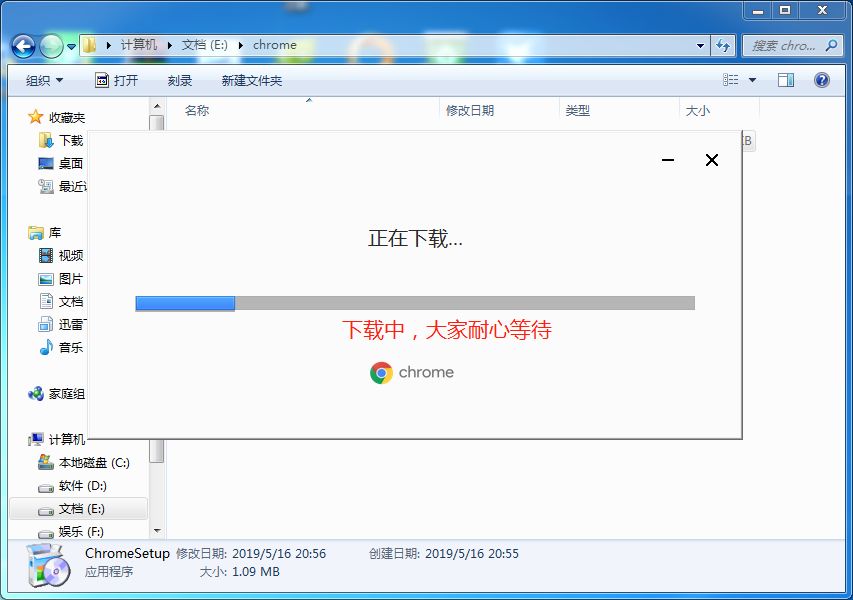The image size is (853, 600).
Task: Click the ChromeSetup name in details pane
Action: click(x=127, y=553)
